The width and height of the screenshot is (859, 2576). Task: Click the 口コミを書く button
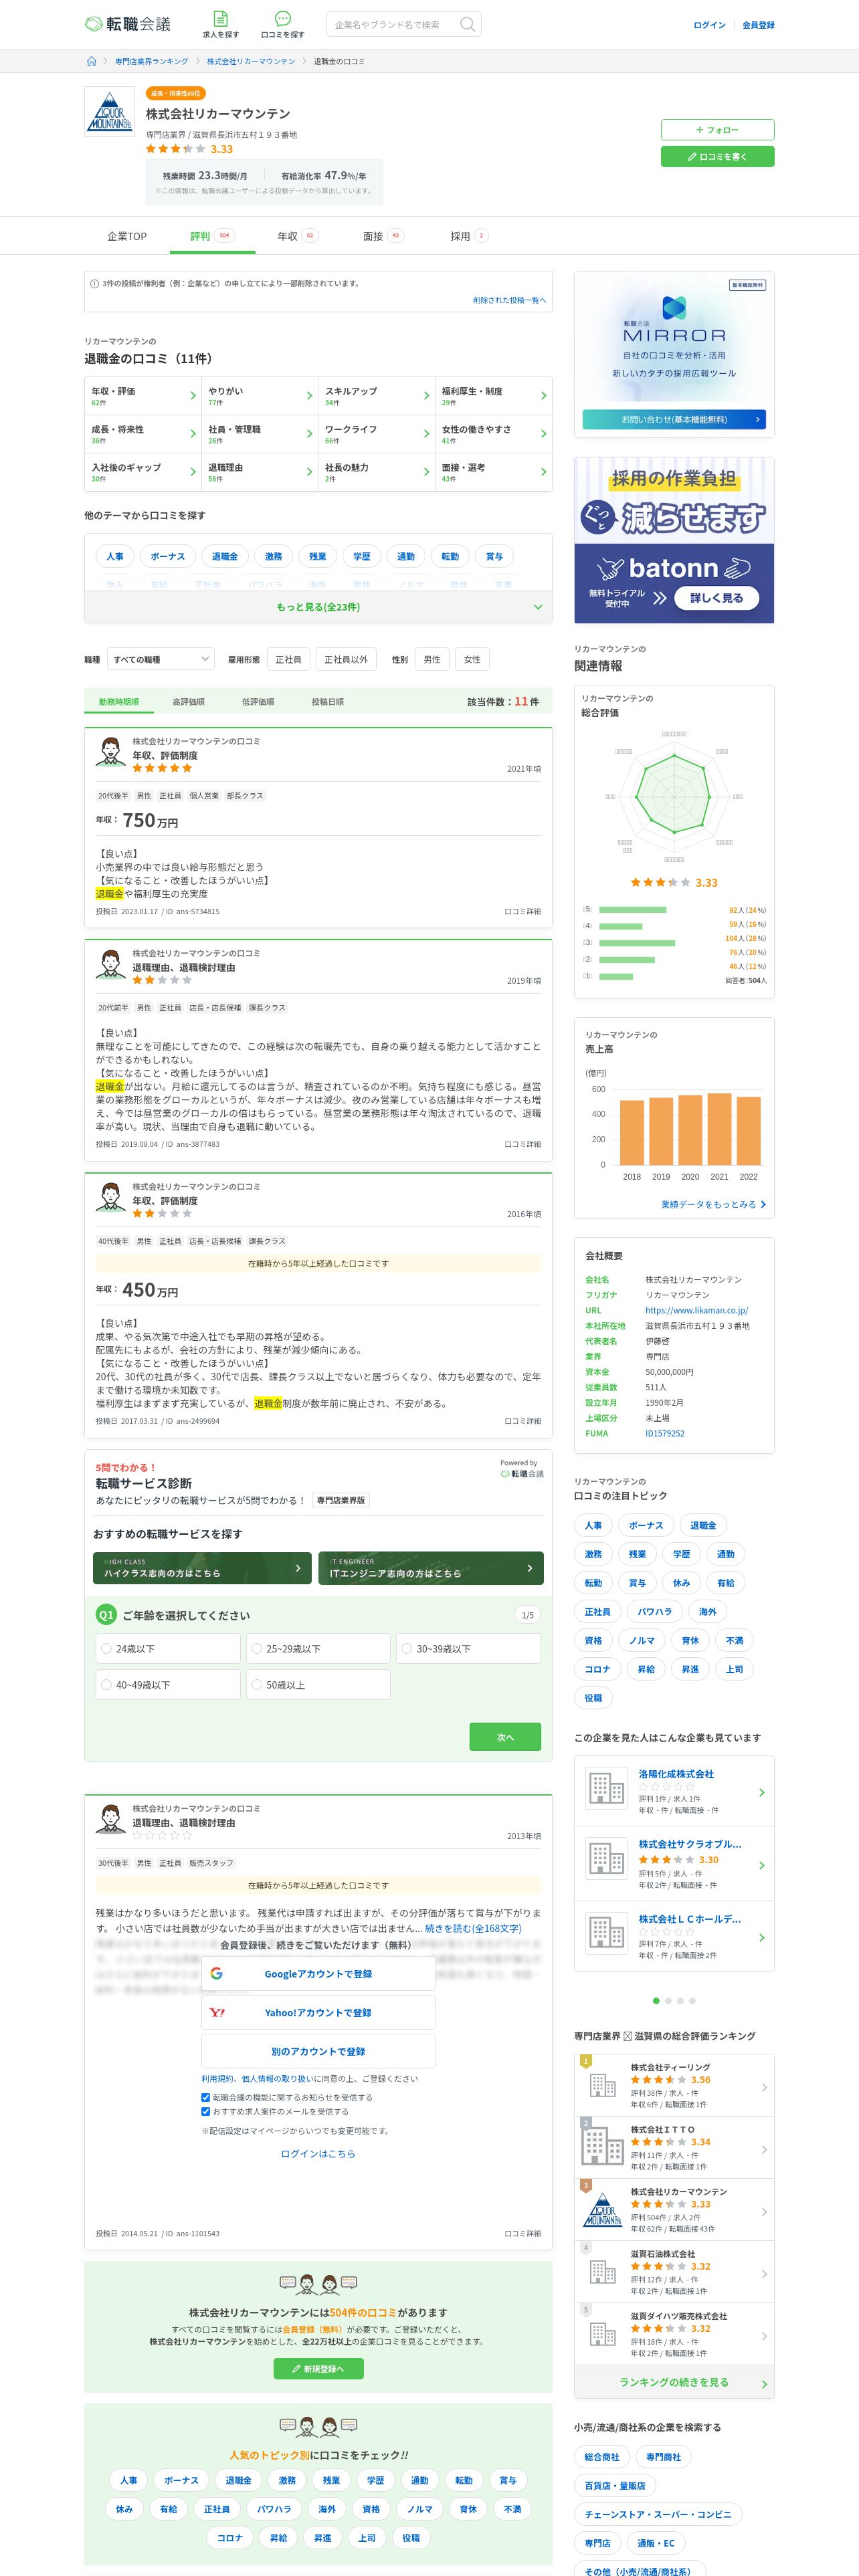[717, 156]
